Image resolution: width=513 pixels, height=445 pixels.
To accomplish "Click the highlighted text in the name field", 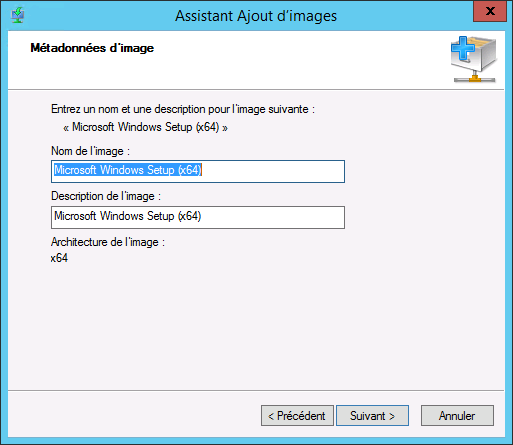I will point(128,170).
